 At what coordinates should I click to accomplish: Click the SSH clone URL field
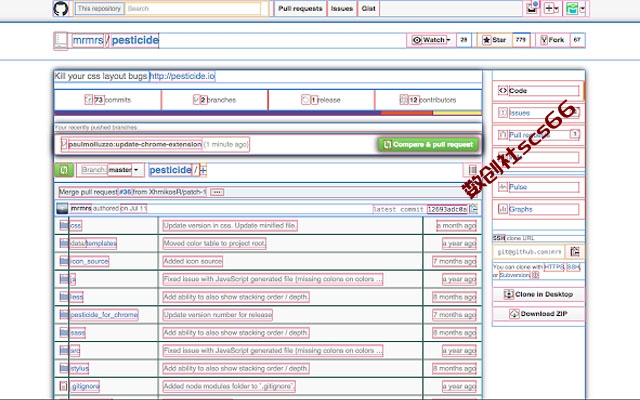click(529, 252)
